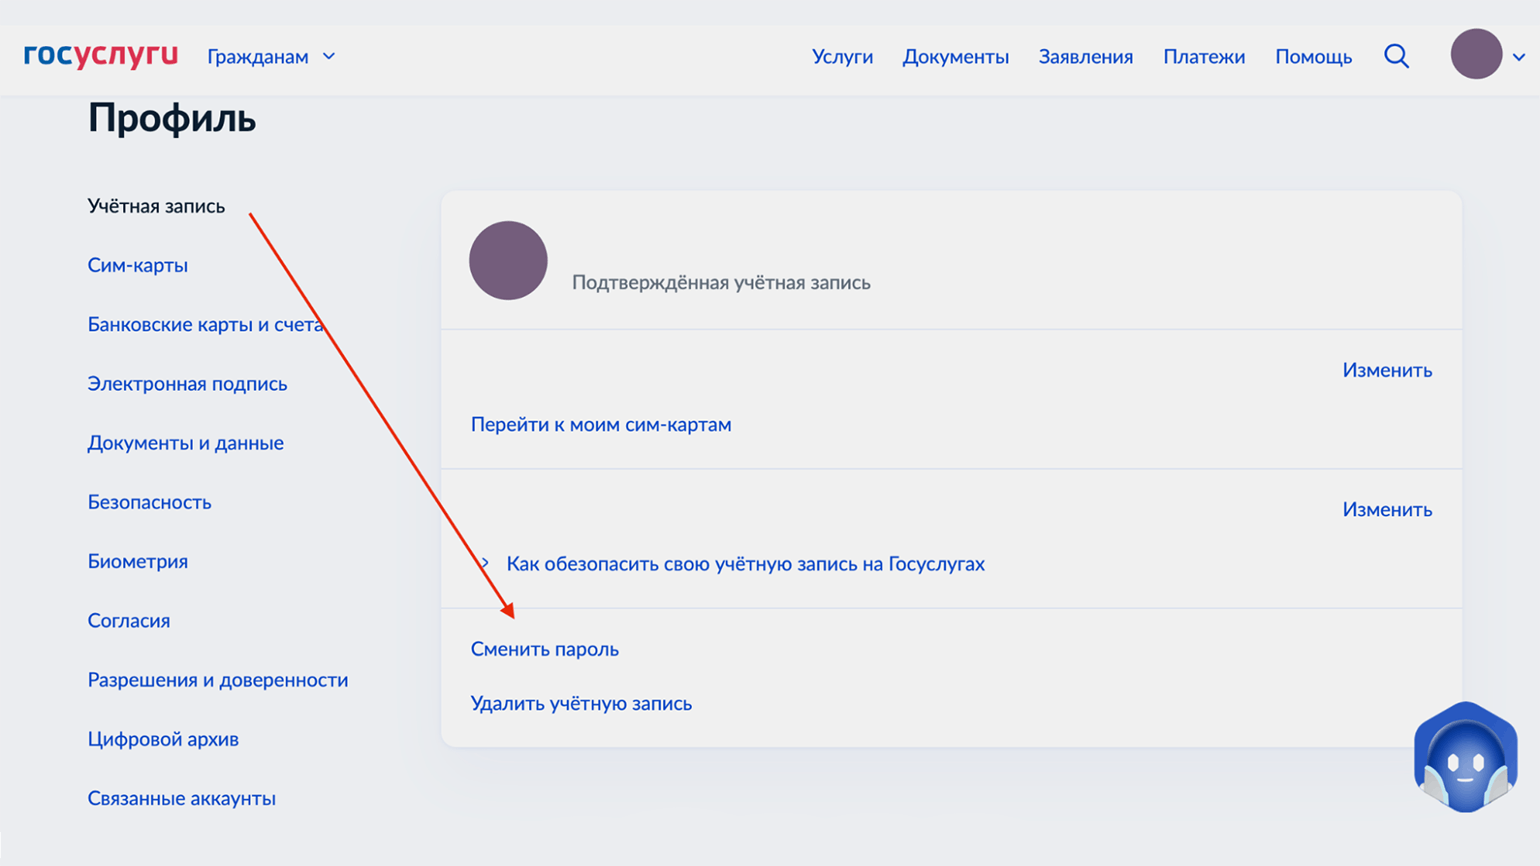This screenshot has width=1540, height=866.
Task: Click the large profile avatar picture
Action: (508, 261)
